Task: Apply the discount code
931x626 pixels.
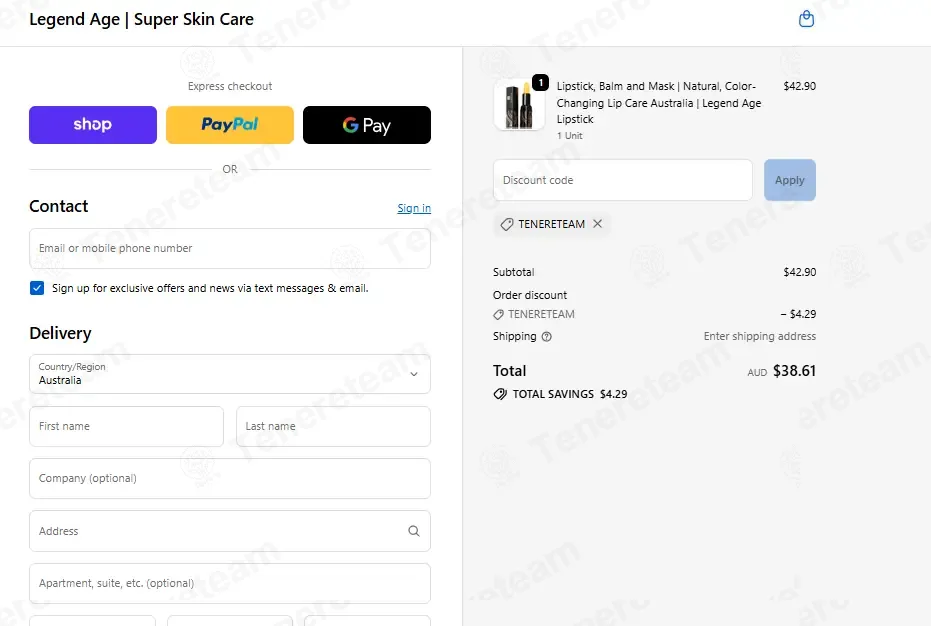Action: pyautogui.click(x=790, y=180)
